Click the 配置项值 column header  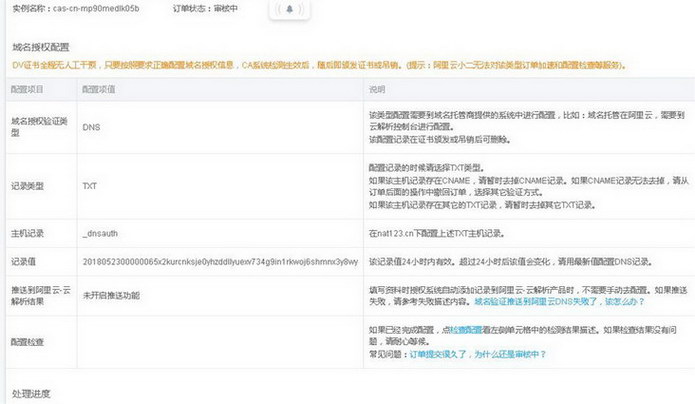100,89
